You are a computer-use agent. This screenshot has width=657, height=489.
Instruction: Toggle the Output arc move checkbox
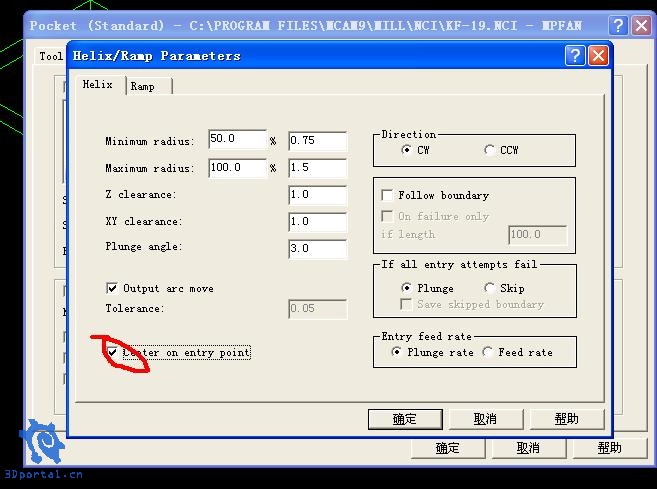pos(112,288)
